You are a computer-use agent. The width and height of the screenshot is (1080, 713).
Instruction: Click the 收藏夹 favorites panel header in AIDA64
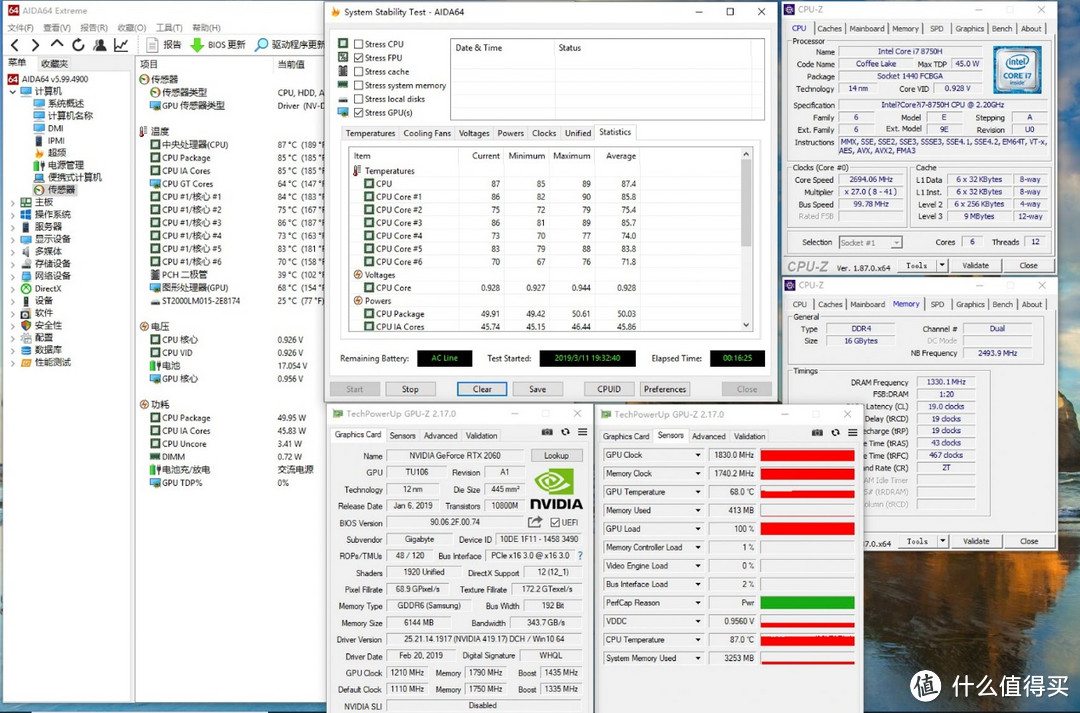(54, 63)
